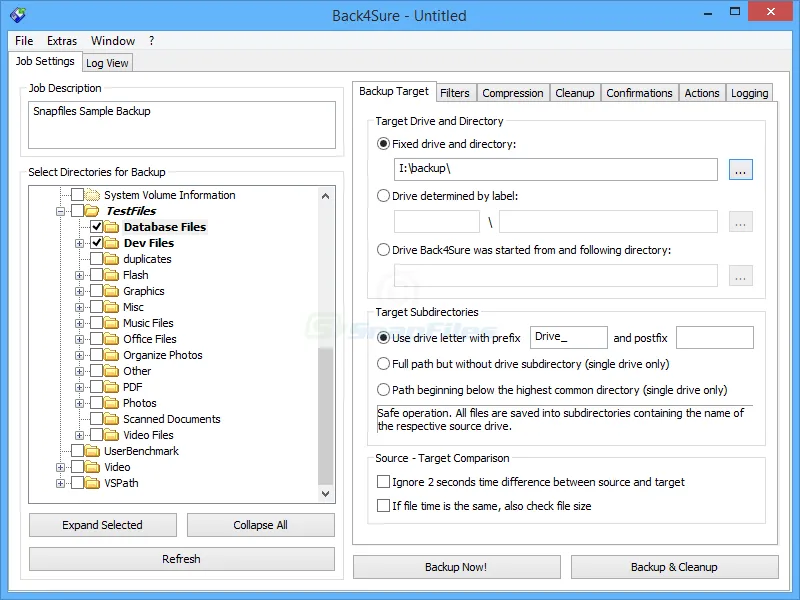Select Drive determined by label option
The height and width of the screenshot is (600, 800).
tap(383, 196)
